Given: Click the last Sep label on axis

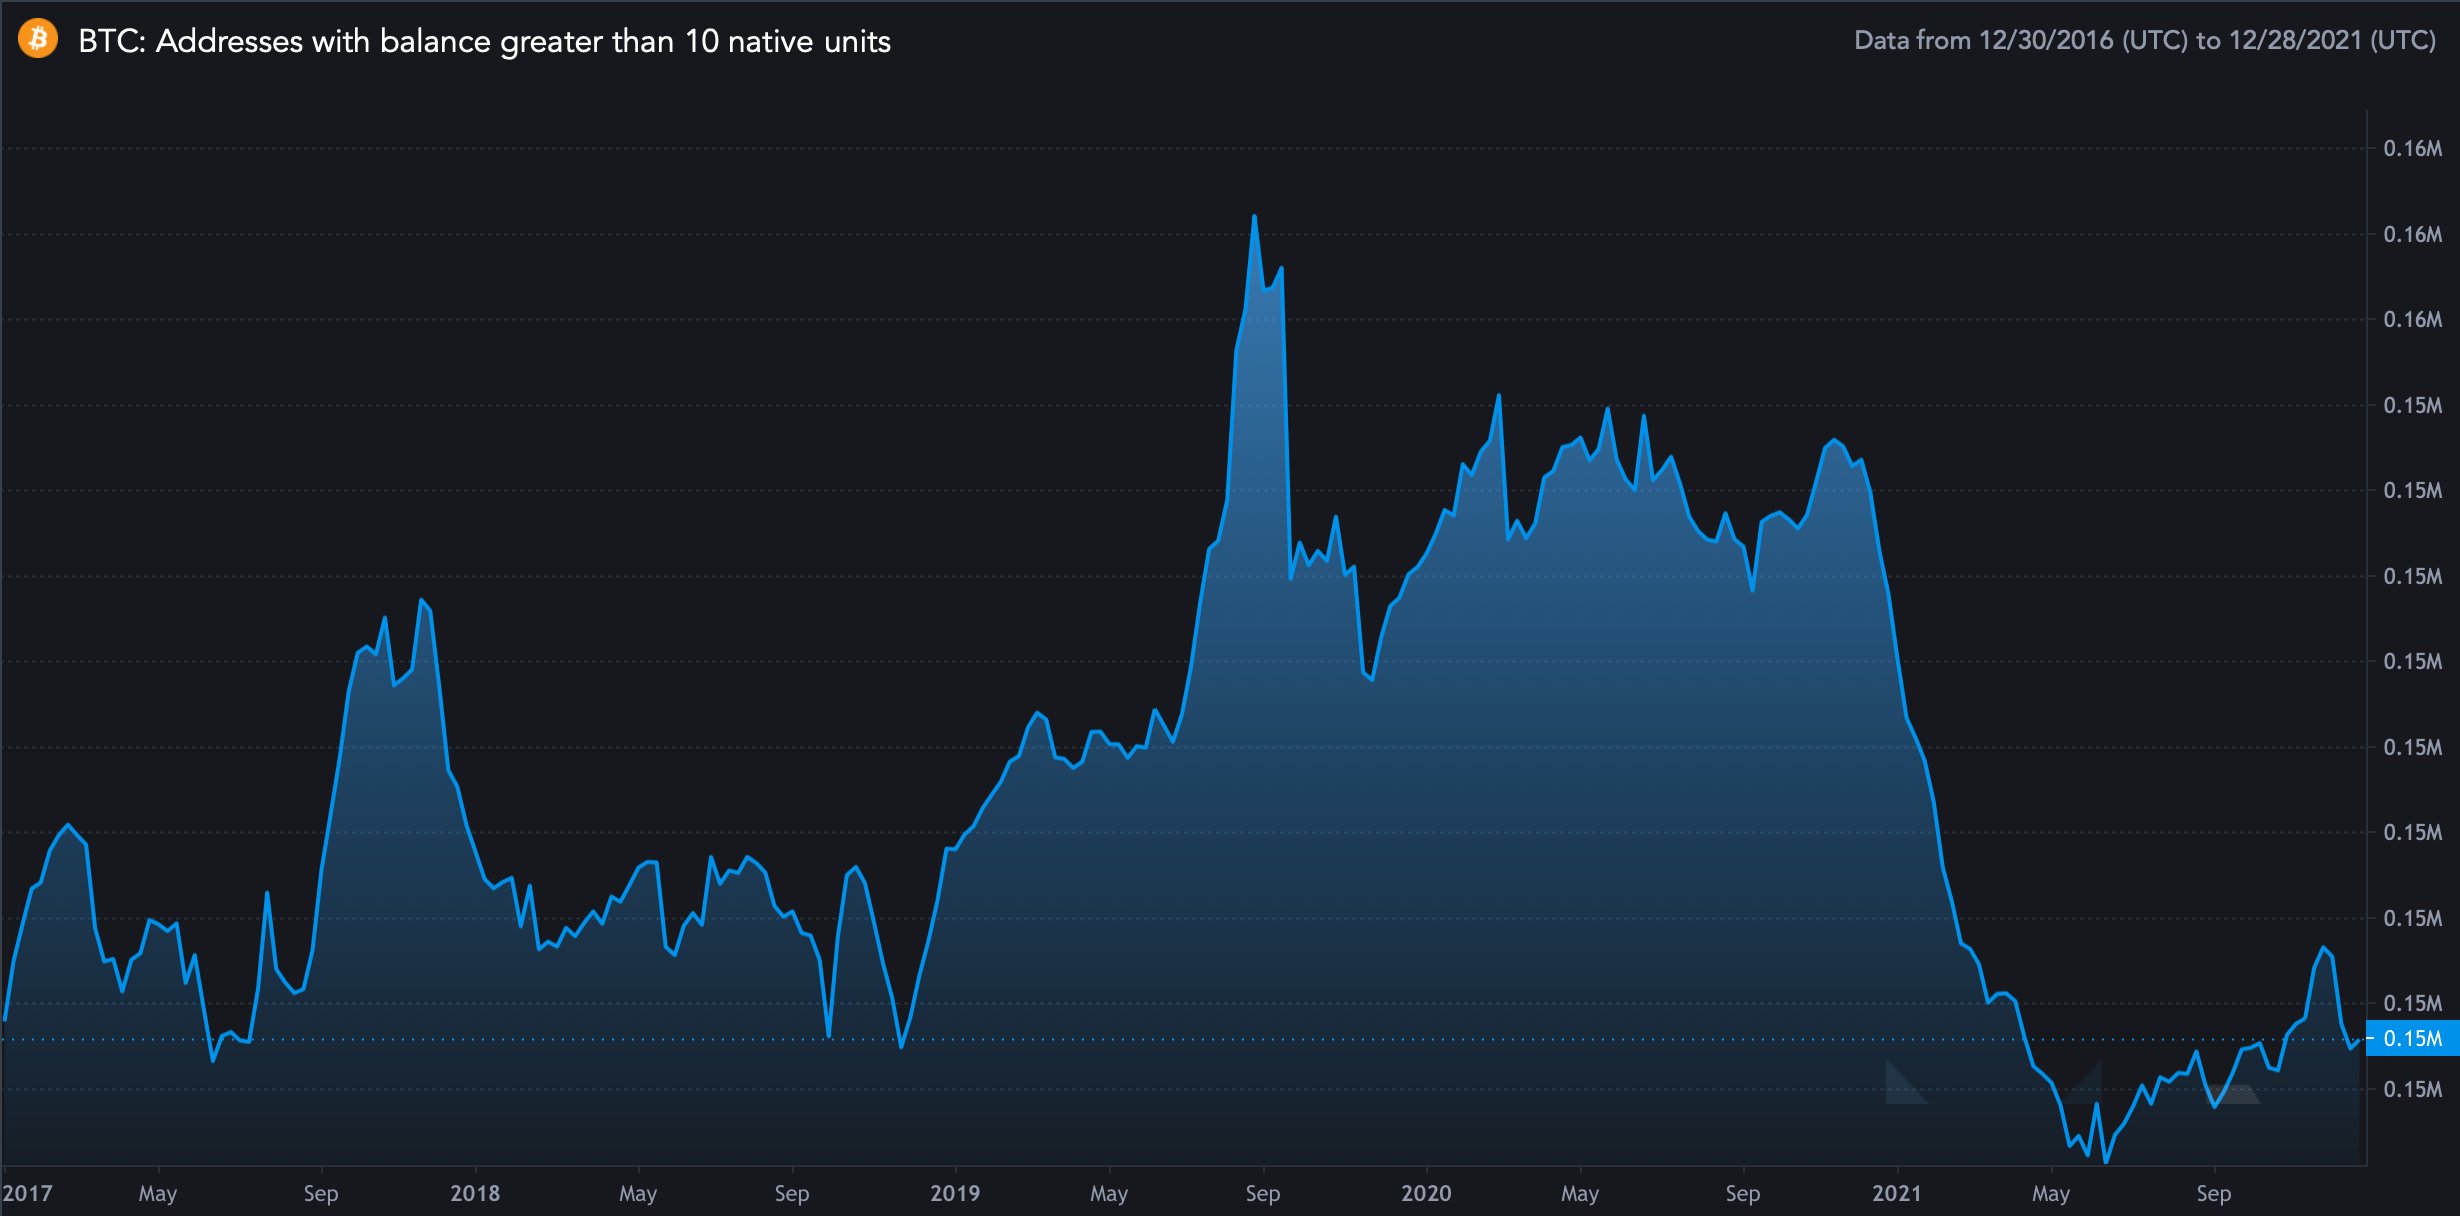Looking at the screenshot, I should click(2214, 1193).
